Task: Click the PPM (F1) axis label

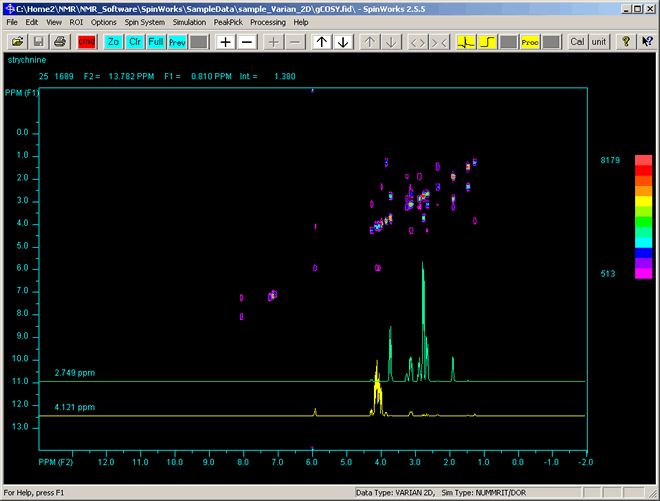Action: [x=22, y=93]
